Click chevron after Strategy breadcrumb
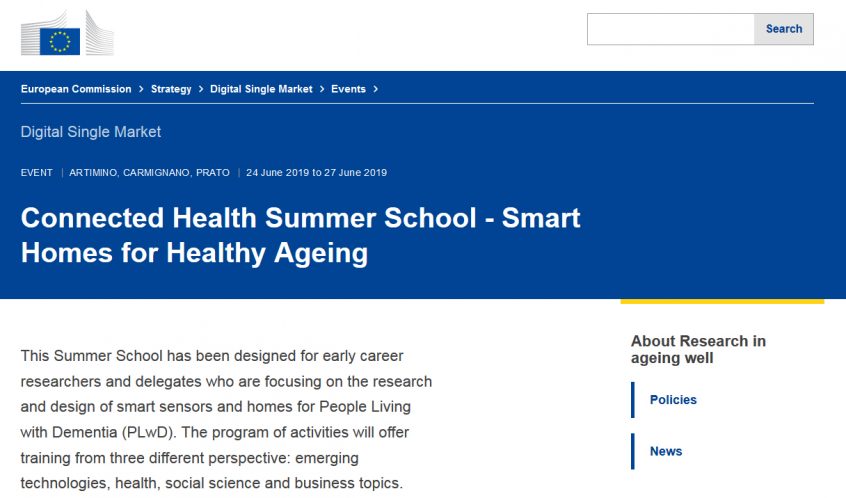 [201, 89]
